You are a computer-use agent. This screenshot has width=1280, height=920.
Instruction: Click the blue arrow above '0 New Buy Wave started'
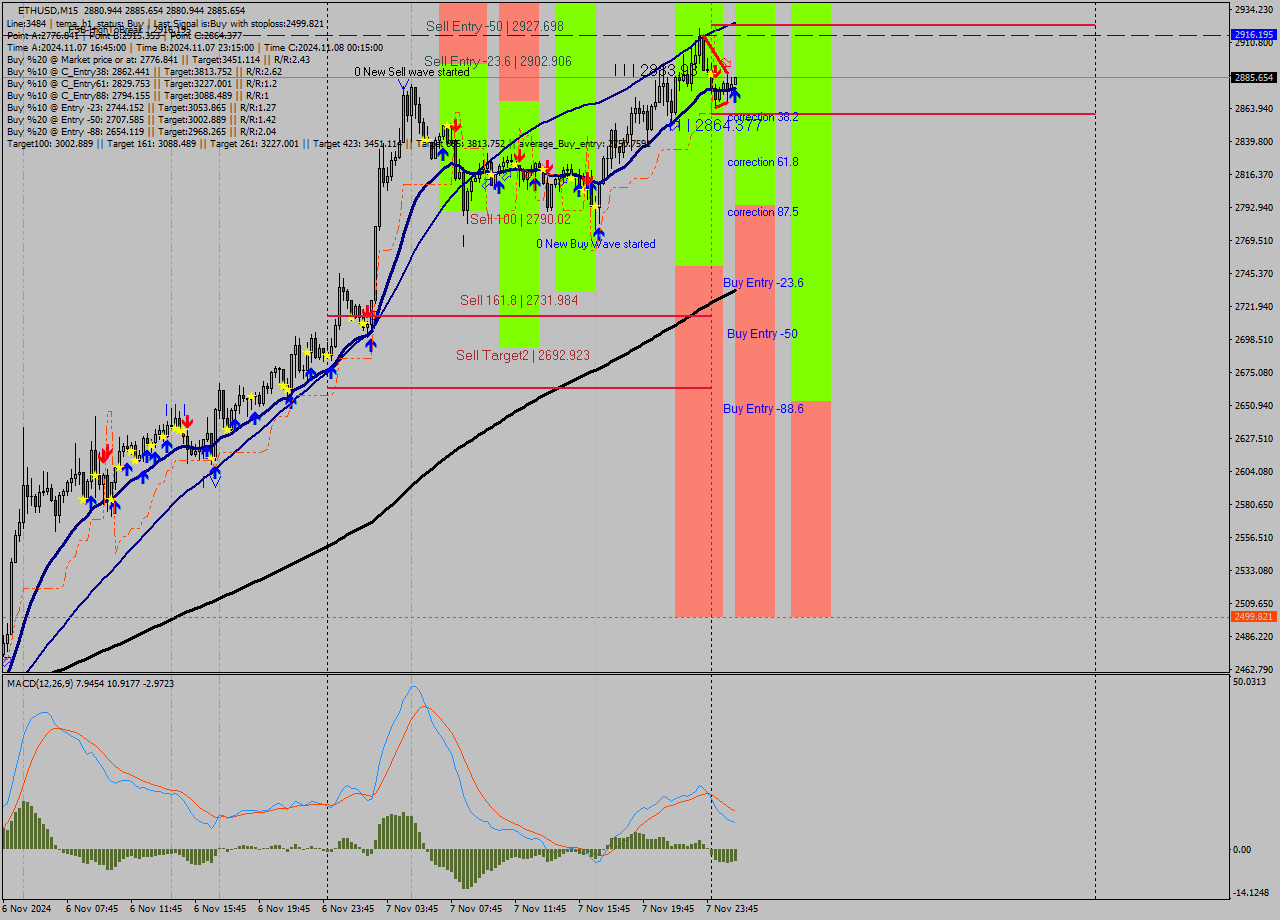click(x=598, y=233)
